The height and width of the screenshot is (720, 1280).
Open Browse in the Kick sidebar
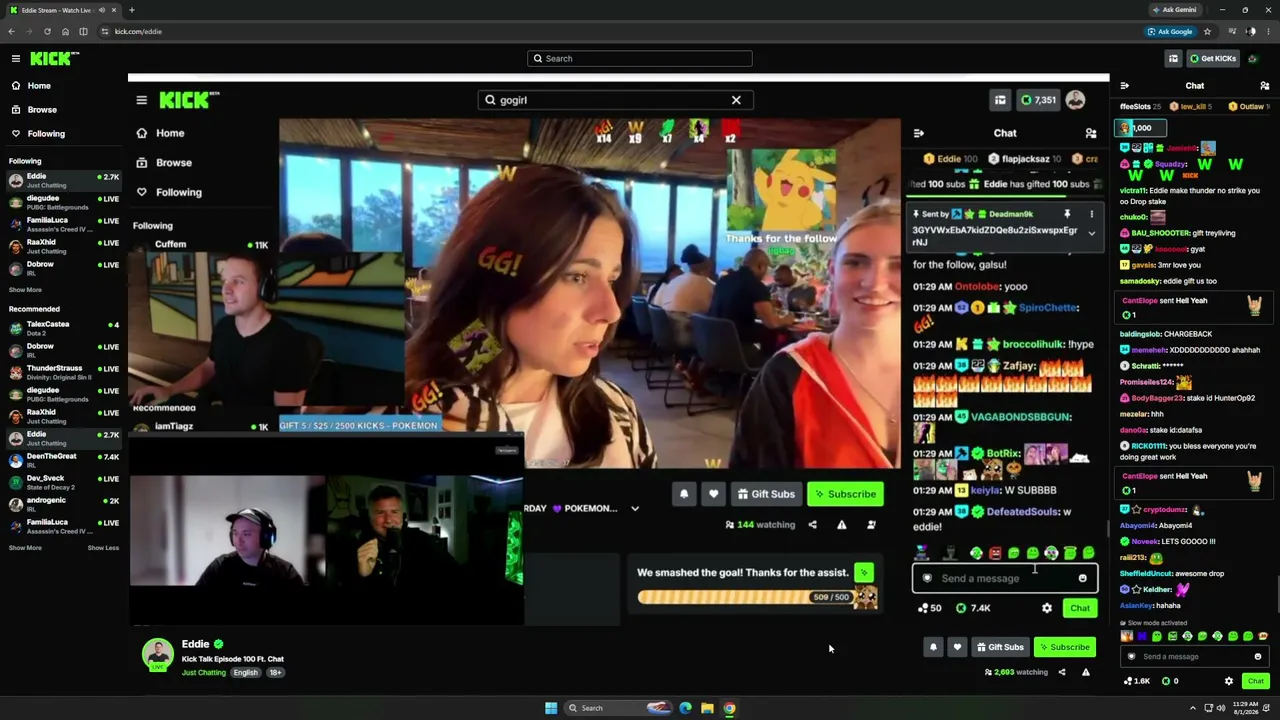pos(42,109)
